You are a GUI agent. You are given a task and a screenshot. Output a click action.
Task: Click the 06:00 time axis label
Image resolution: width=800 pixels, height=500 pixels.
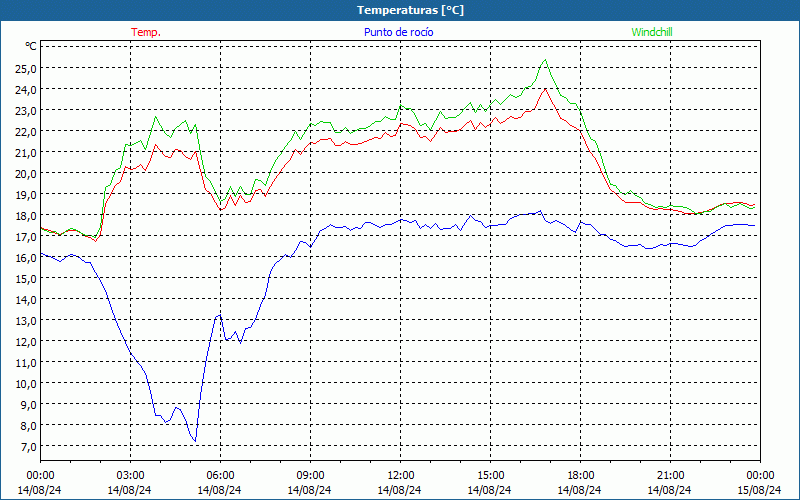pos(220,476)
